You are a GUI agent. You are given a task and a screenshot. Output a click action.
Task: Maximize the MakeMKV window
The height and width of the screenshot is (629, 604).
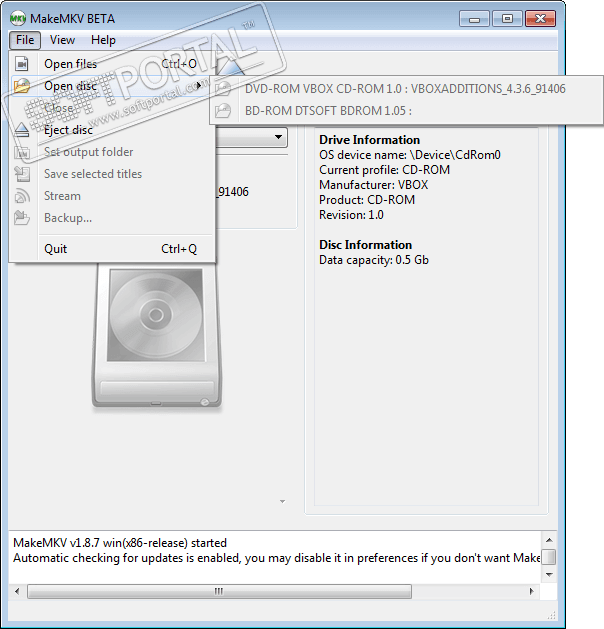click(507, 19)
